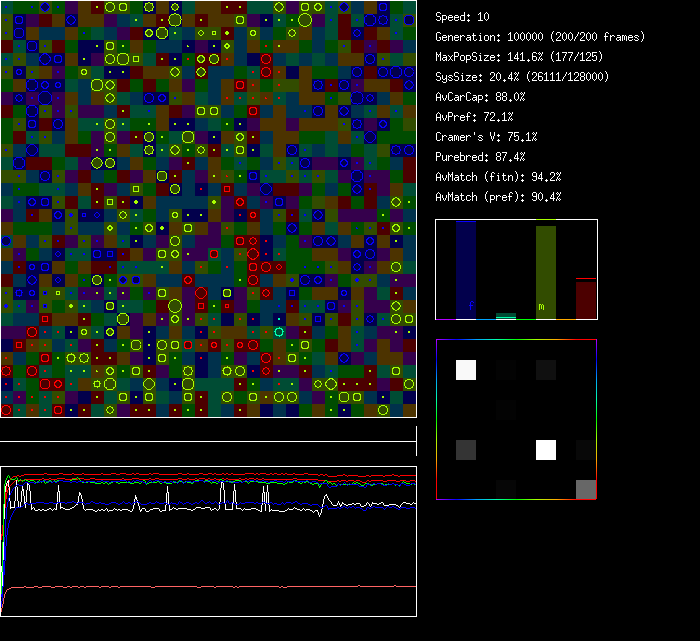
Task: Select the olive bar labeled m
Action: [545, 273]
